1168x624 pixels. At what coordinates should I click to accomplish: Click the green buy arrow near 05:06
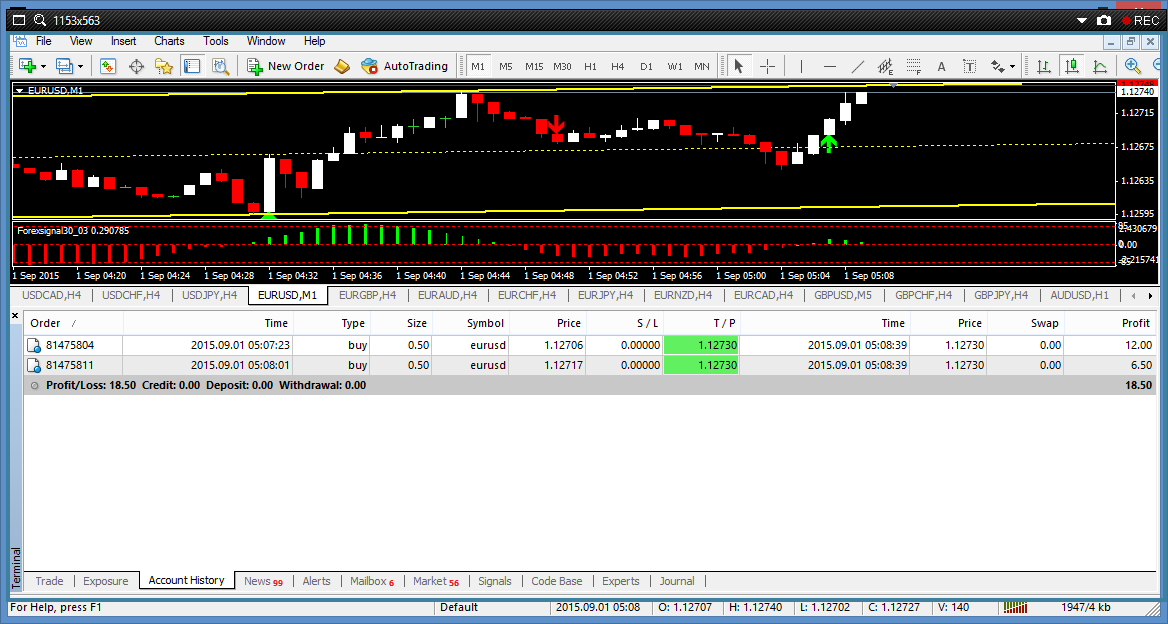[x=828, y=144]
